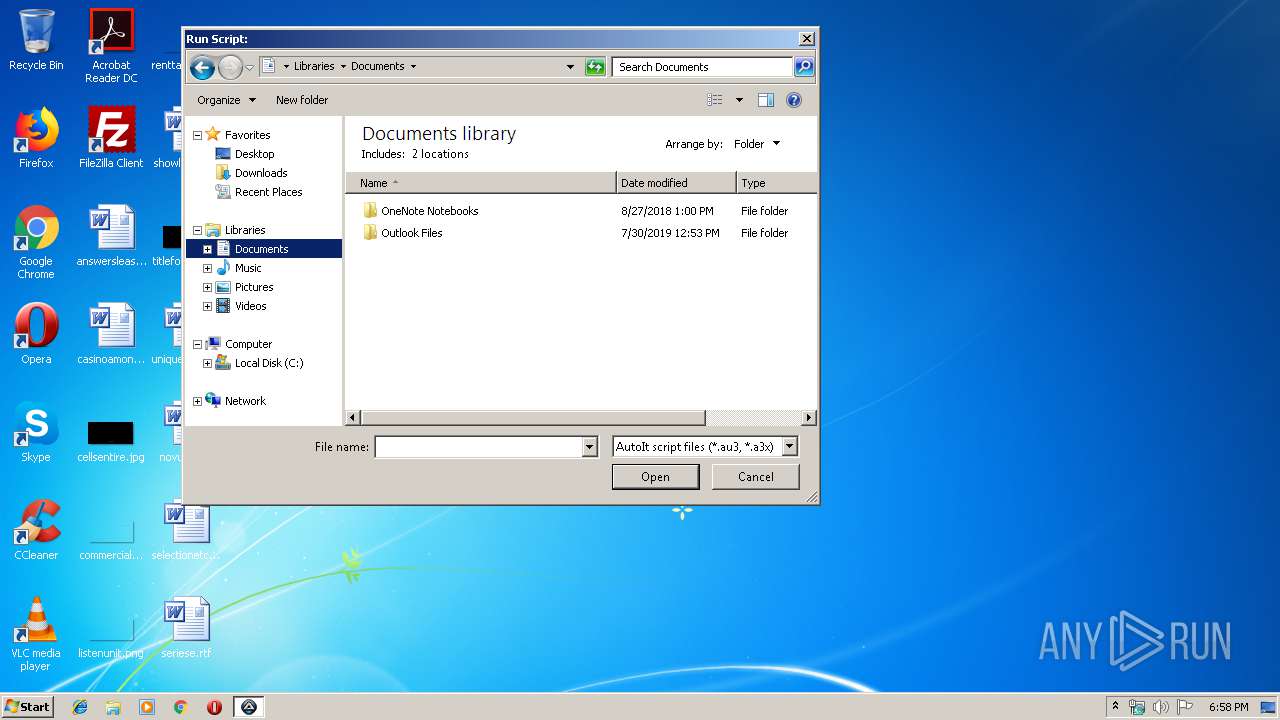Viewport: 1280px width, 720px height.
Task: Select Desktop under Favorites
Action: pyautogui.click(x=254, y=154)
